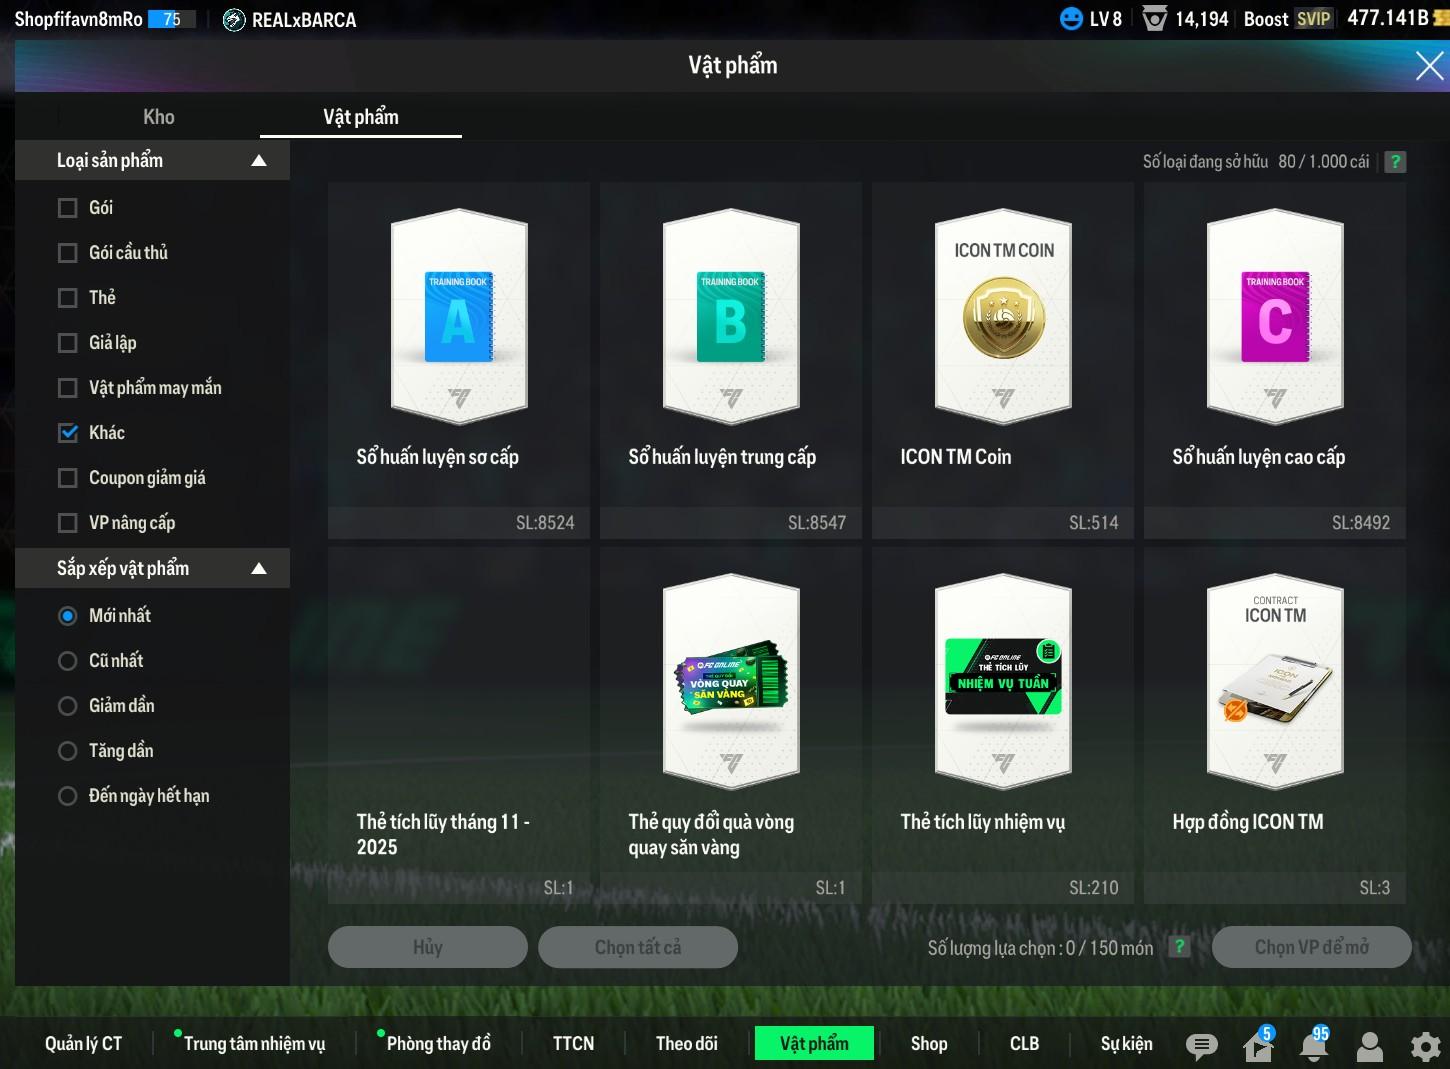This screenshot has height=1069, width=1450.
Task: Click the Chọn VP để mở button
Action: click(x=1311, y=947)
